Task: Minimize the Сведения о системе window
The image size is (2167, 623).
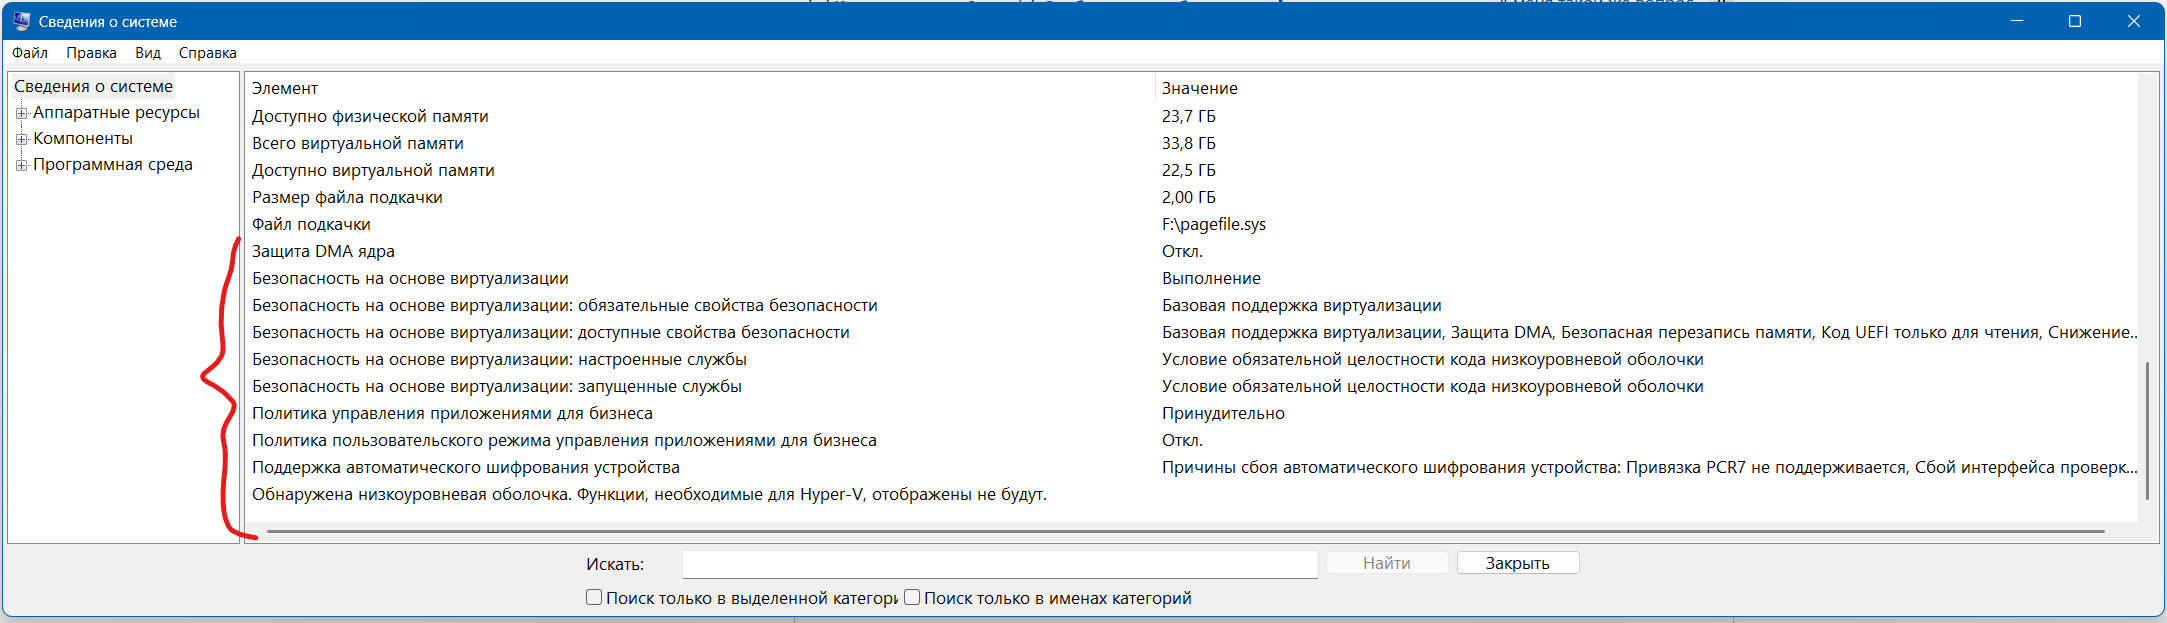Action: click(2016, 21)
